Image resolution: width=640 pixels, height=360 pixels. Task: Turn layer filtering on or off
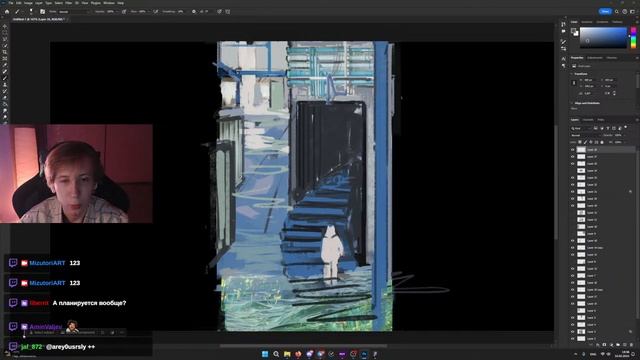(x=626, y=127)
